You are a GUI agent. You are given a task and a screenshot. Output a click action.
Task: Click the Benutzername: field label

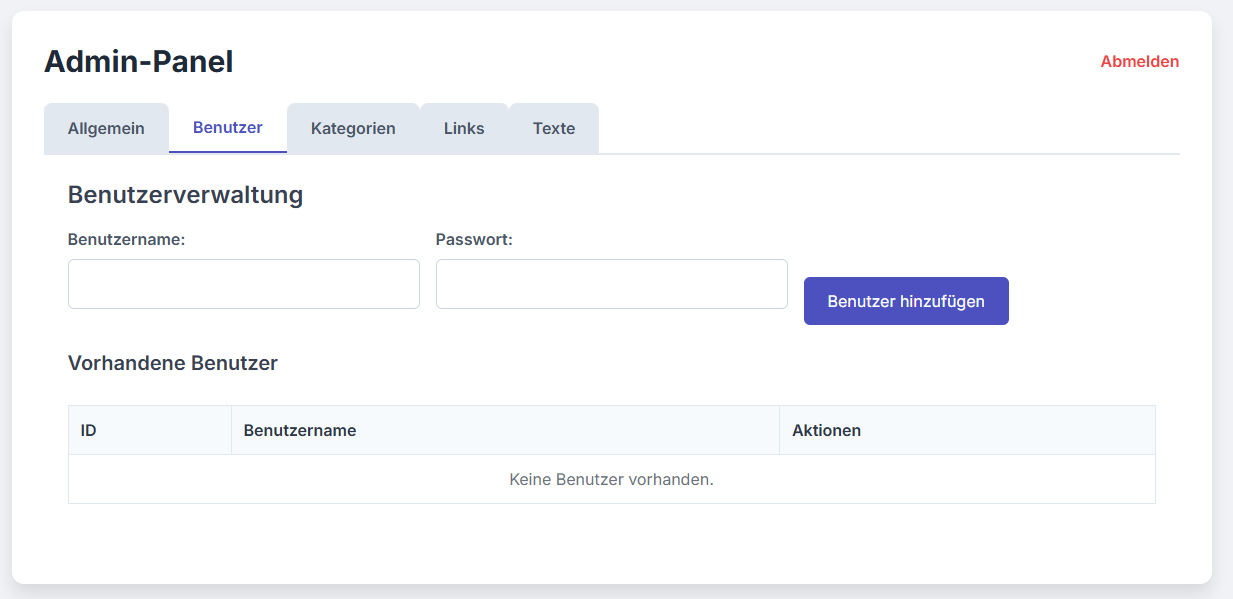[x=126, y=239]
